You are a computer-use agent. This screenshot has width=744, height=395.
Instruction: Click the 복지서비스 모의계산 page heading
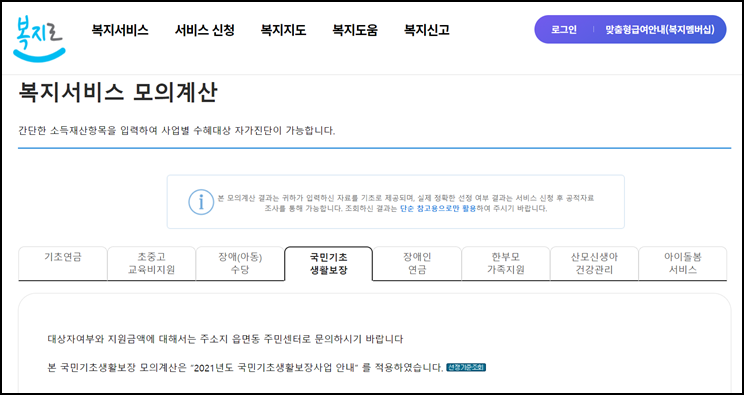pos(118,93)
